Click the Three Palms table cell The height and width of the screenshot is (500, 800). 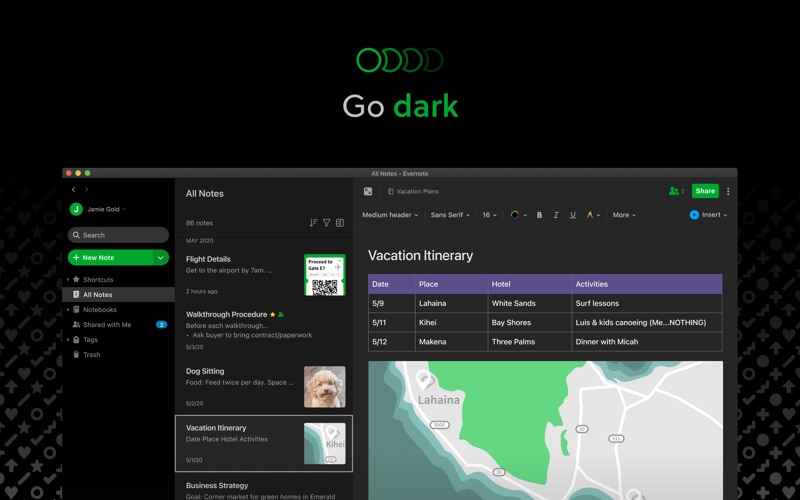[x=529, y=342]
